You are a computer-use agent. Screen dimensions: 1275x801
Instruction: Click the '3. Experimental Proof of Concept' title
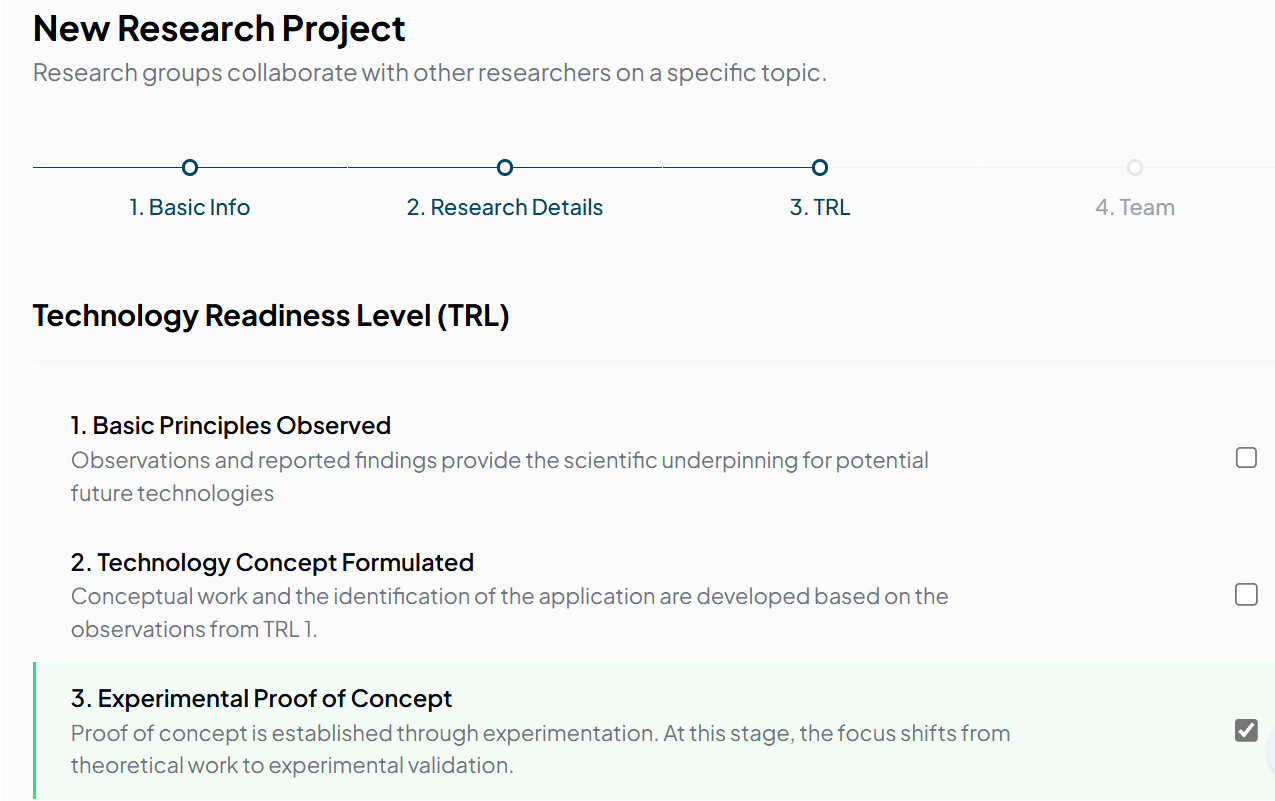(x=262, y=699)
